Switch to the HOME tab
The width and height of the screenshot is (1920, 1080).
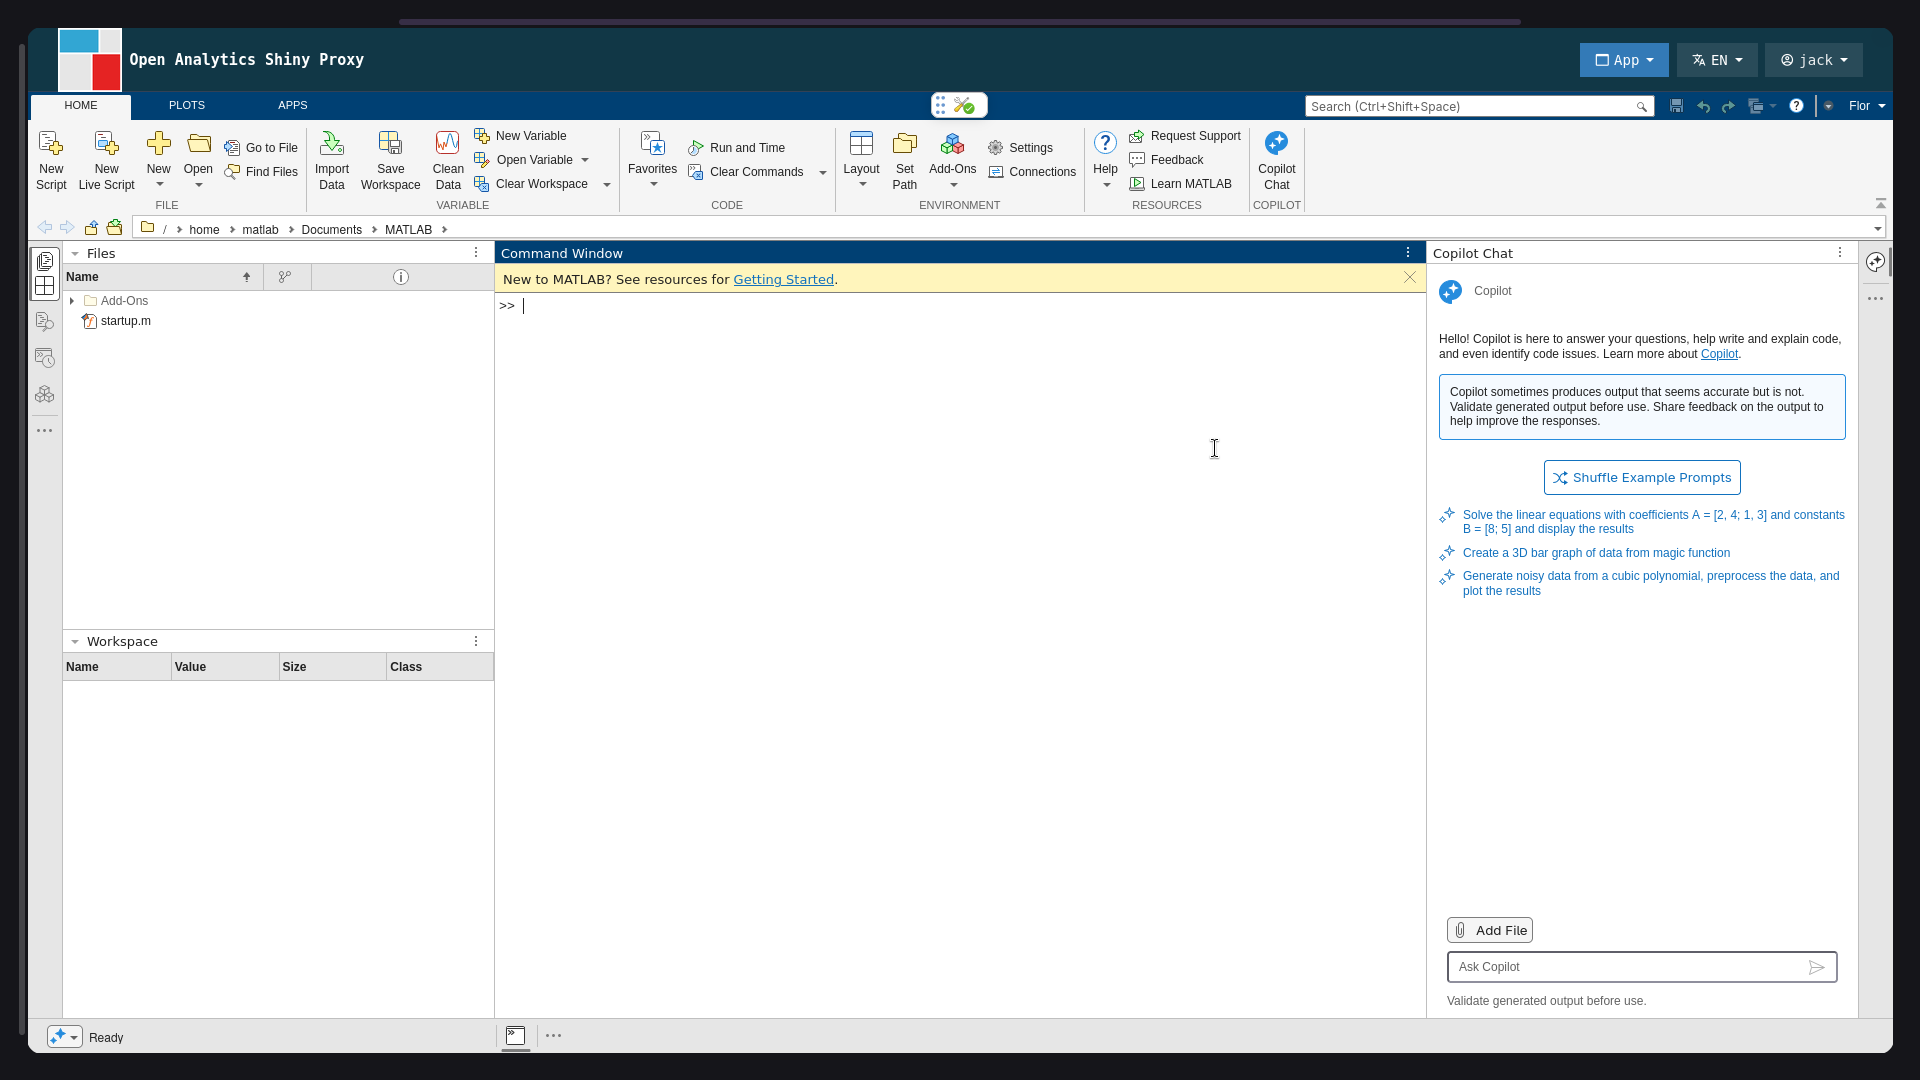tap(81, 105)
